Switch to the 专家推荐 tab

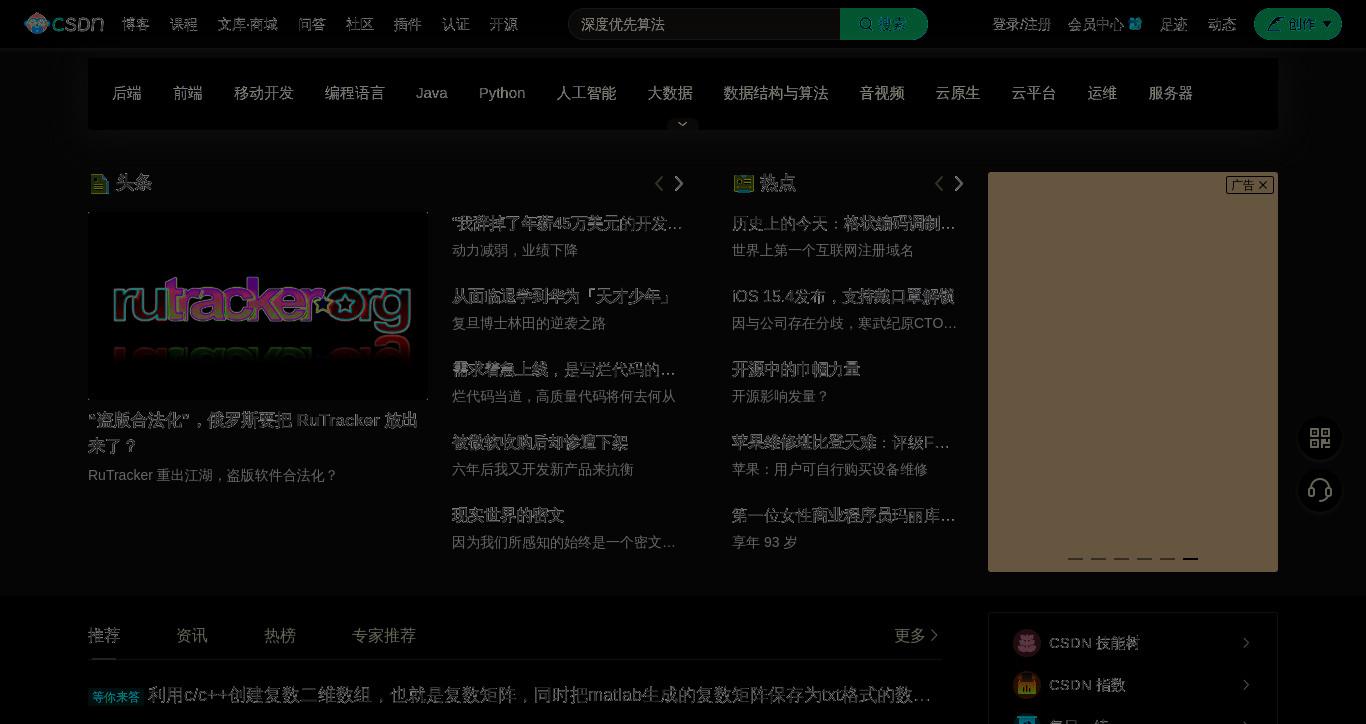pyautogui.click(x=384, y=635)
